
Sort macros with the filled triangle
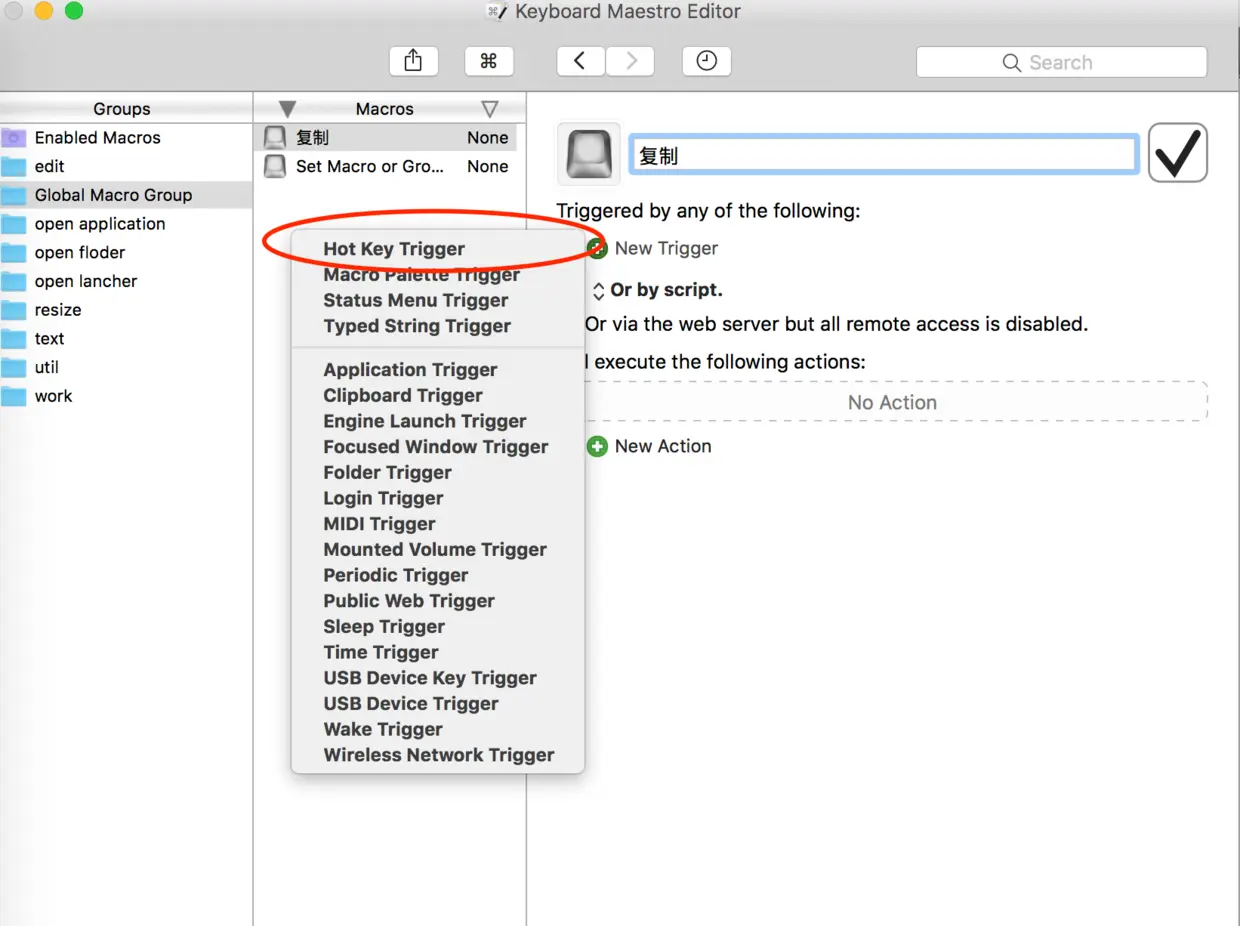tap(287, 109)
